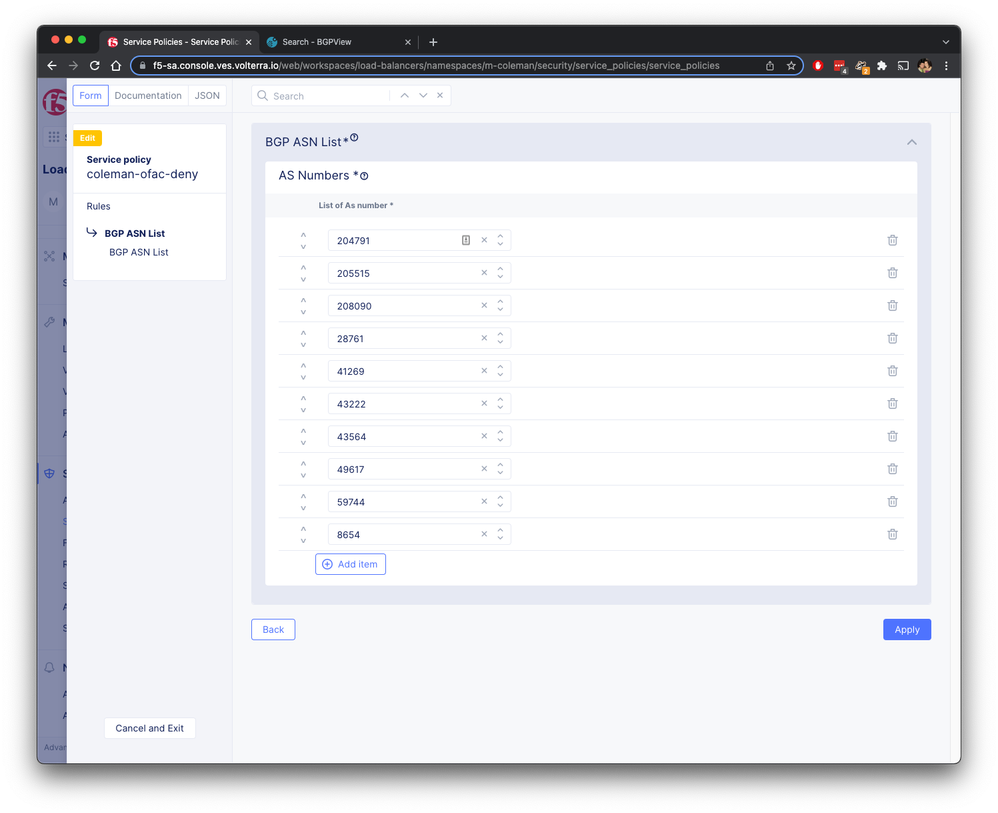Image resolution: width=998 pixels, height=813 pixels.
Task: Clear the 43222 field with its X
Action: tap(484, 404)
